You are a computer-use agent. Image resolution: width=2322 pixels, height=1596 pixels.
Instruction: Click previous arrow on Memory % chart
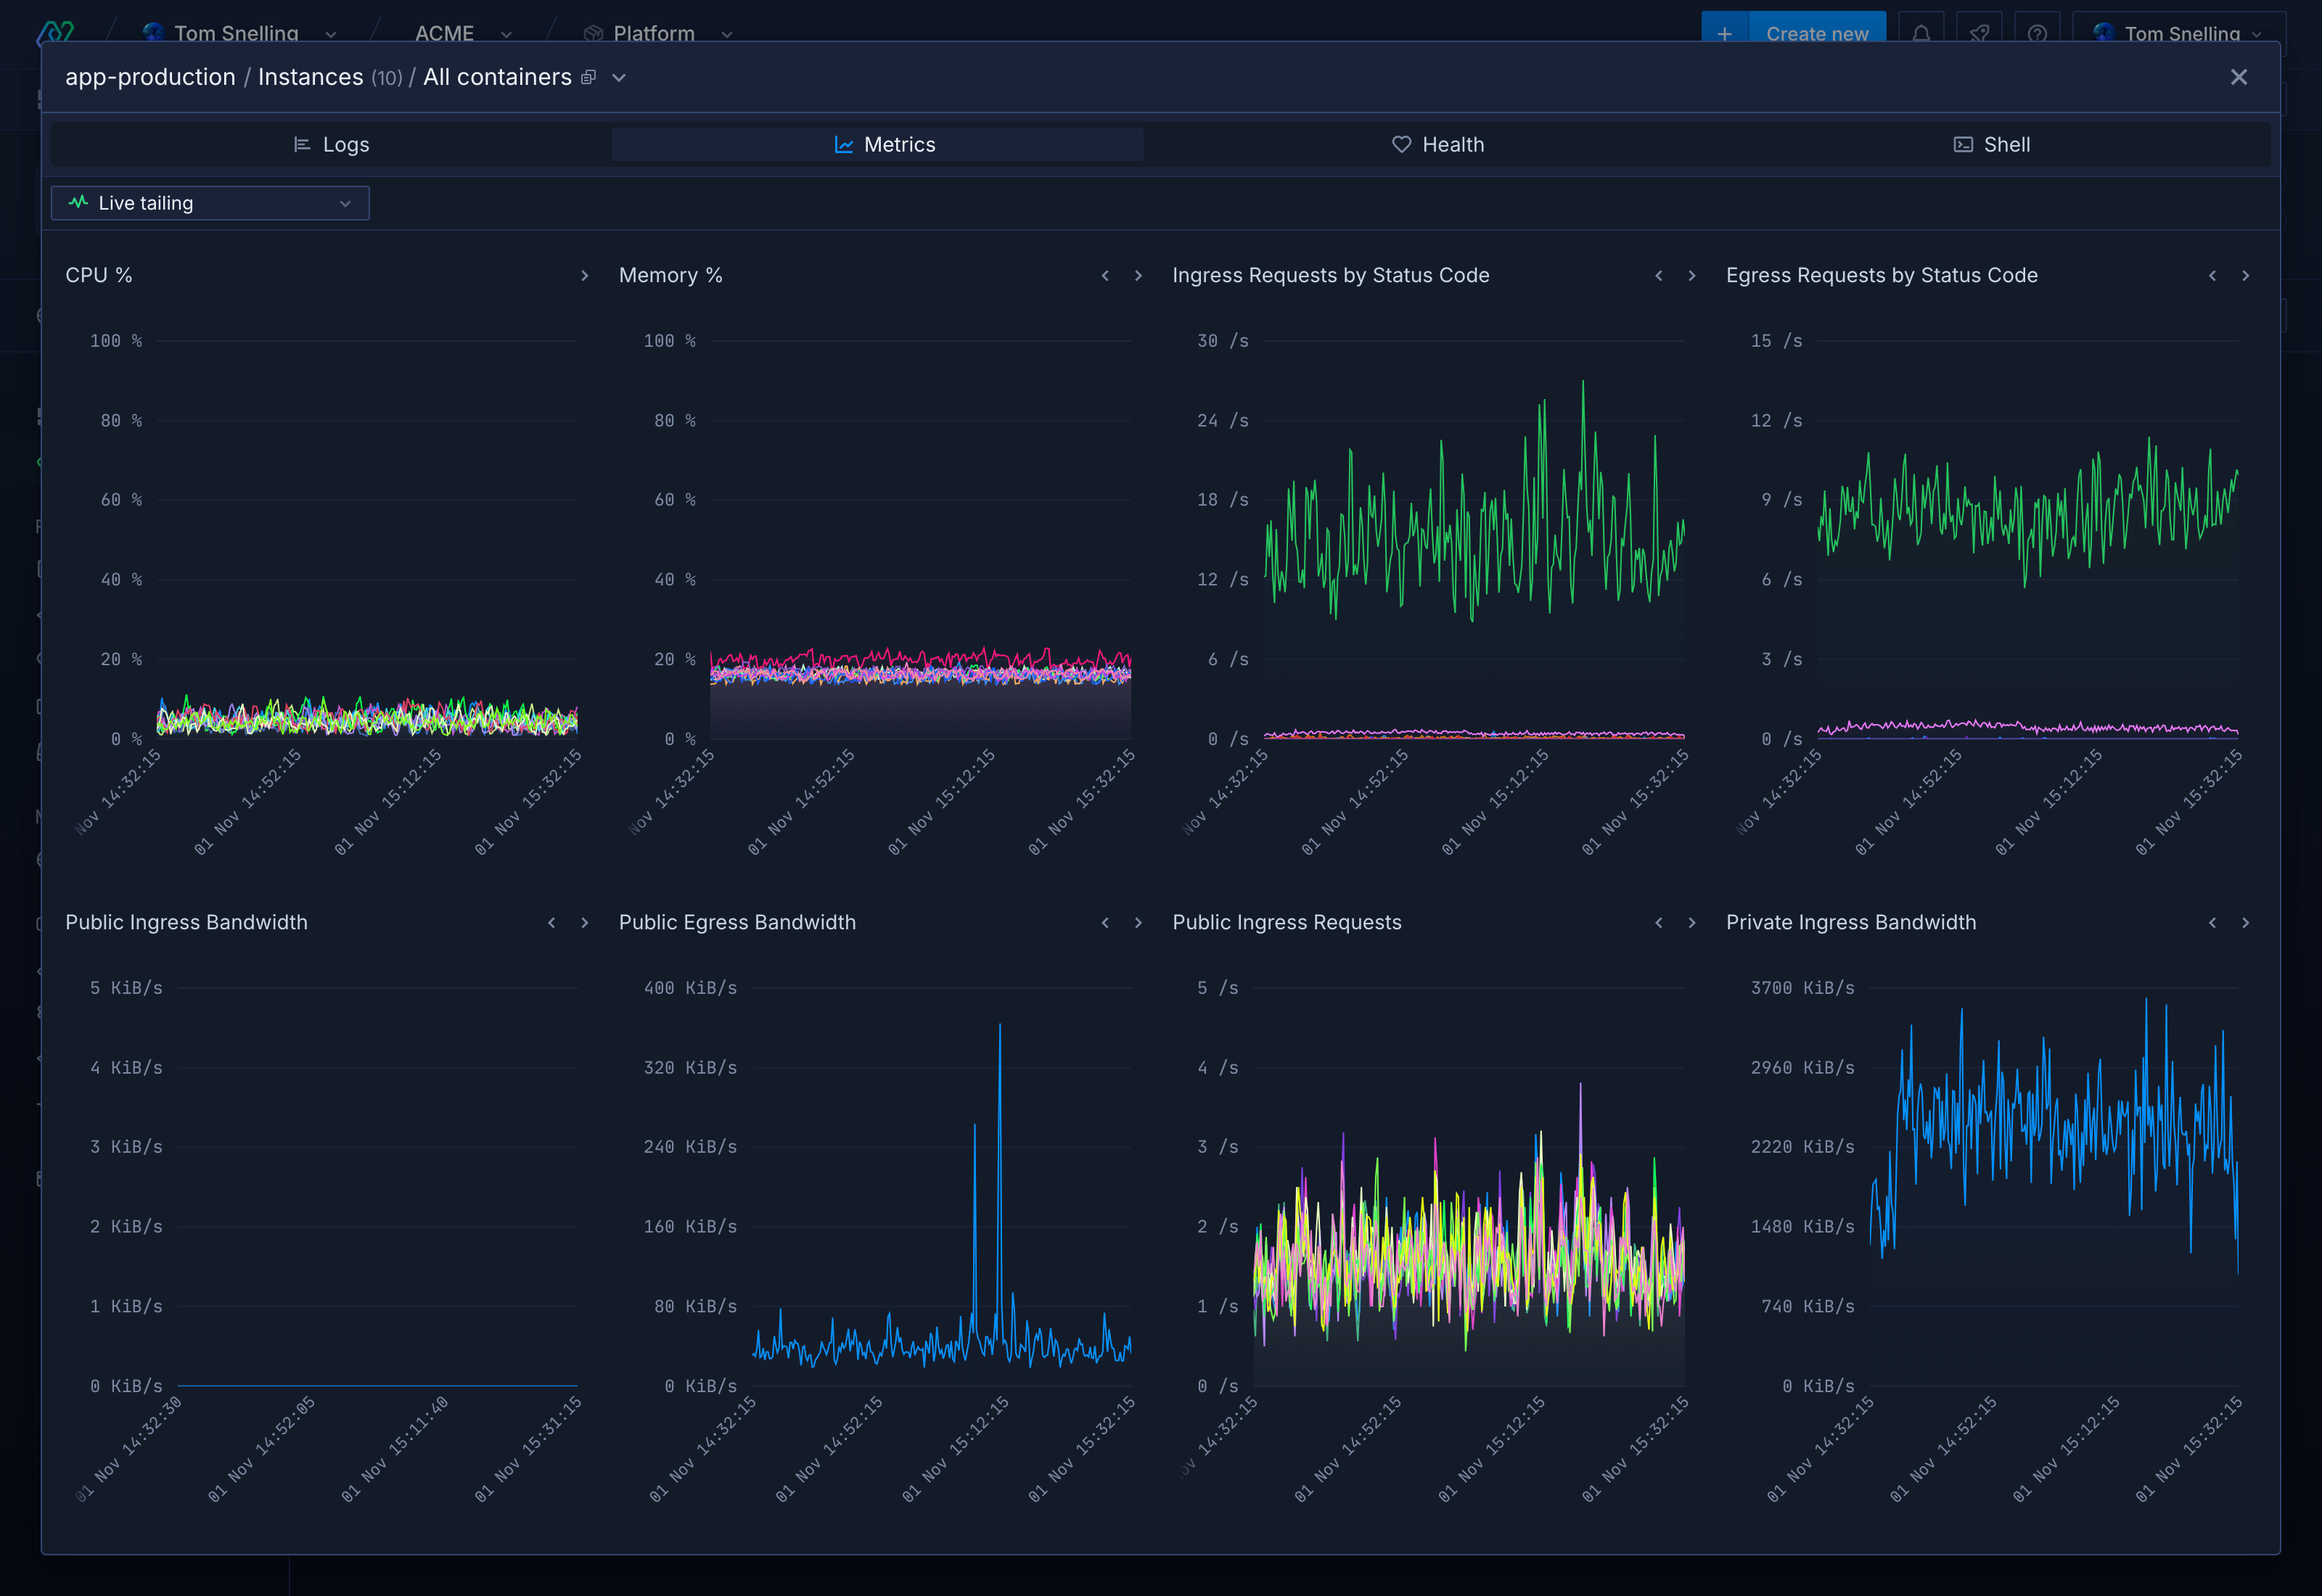1105,276
